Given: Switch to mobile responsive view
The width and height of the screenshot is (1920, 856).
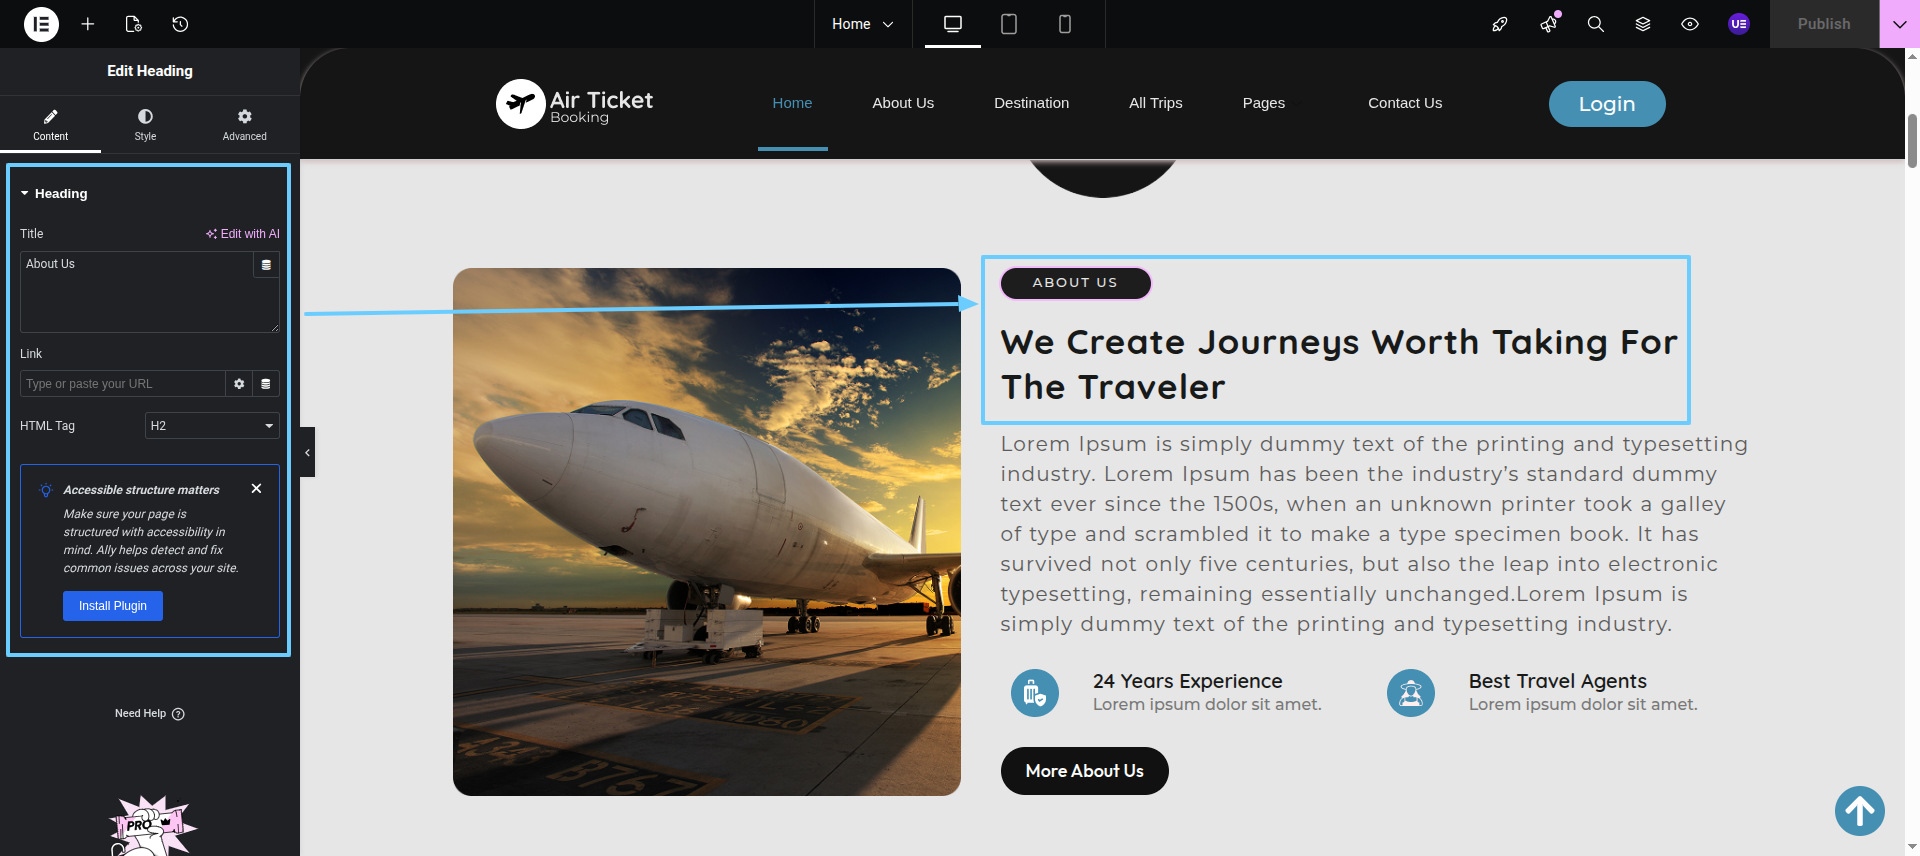Looking at the screenshot, I should tap(1065, 24).
